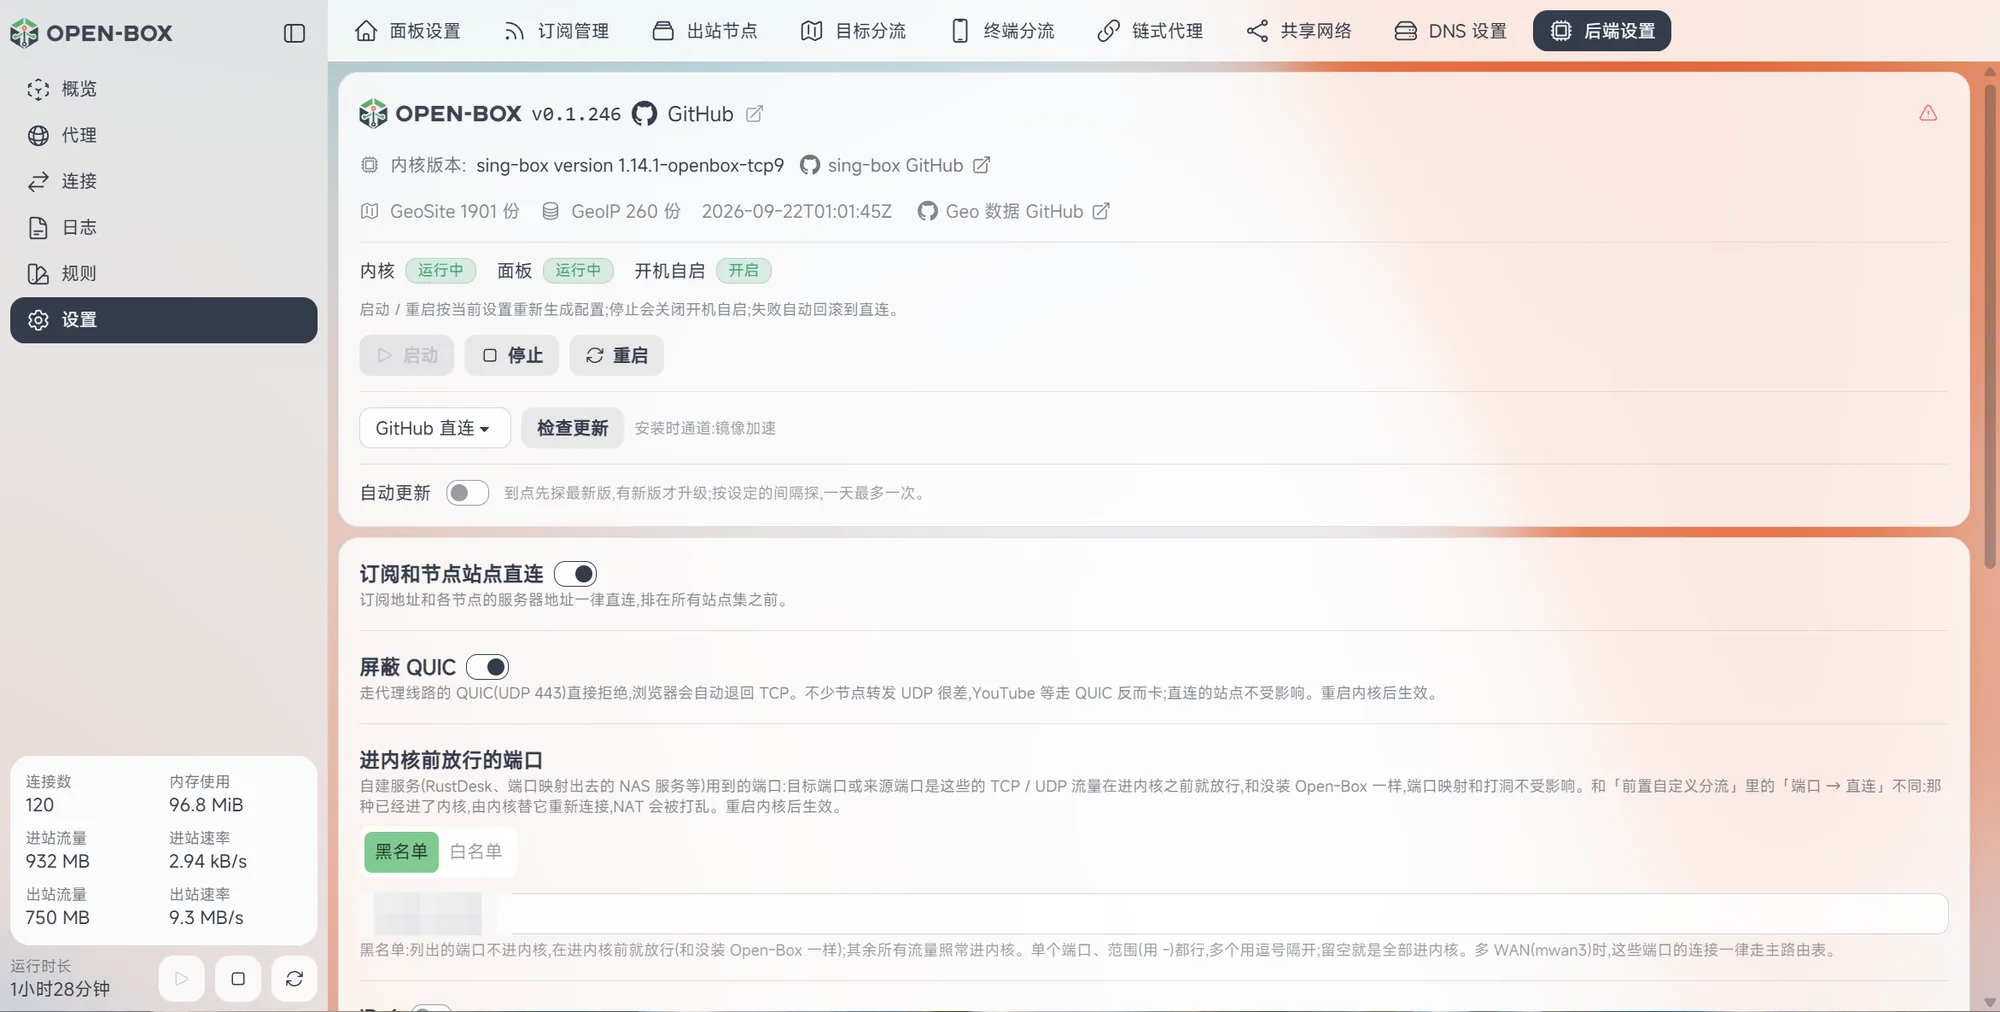
Task: Switch to the 订阅管理 tab
Action: (x=557, y=31)
